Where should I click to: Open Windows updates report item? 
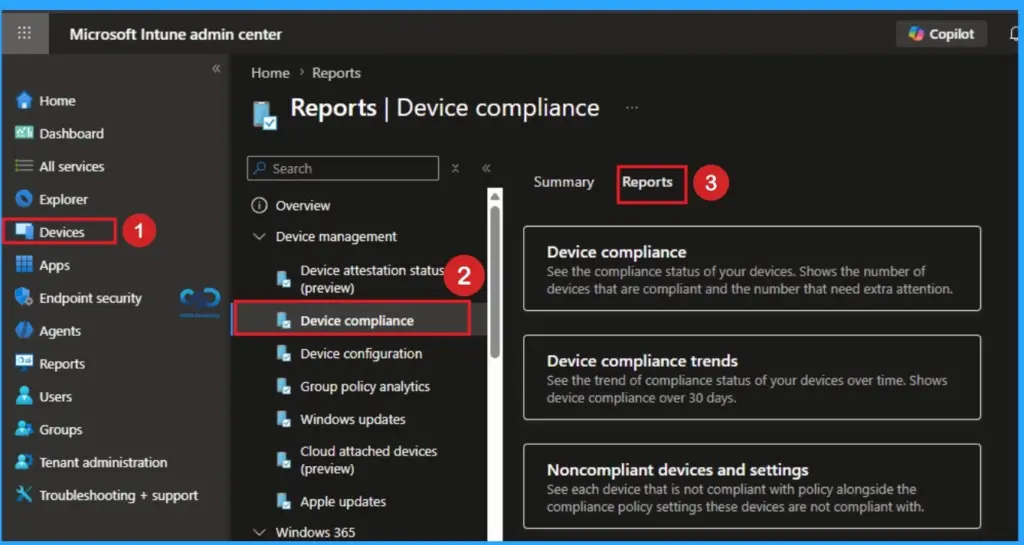tap(353, 419)
